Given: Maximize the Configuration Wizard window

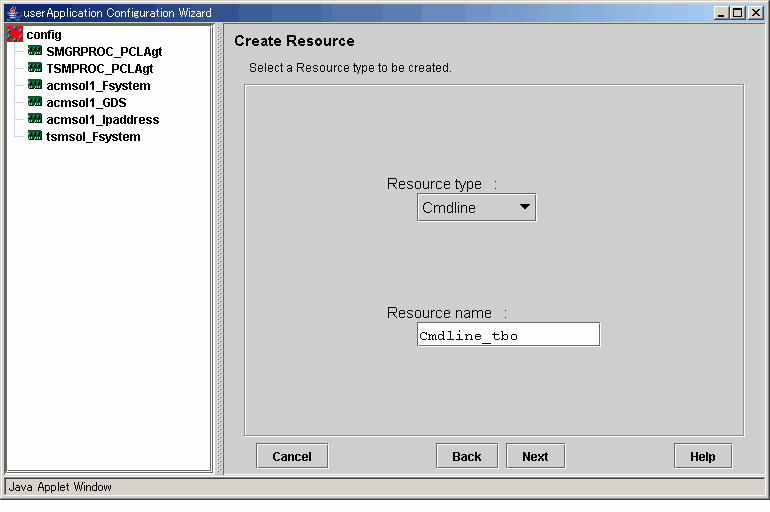Looking at the screenshot, I should tap(738, 13).
